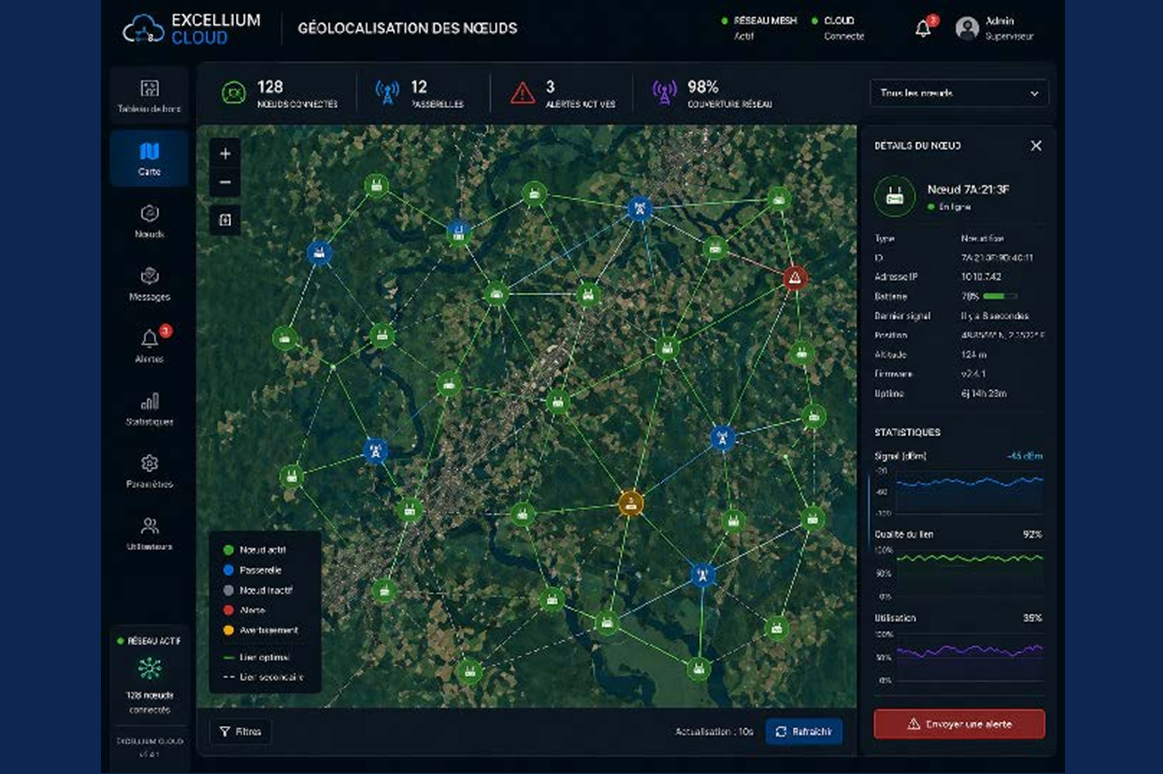
Task: Click the "Passerelle" legend entry
Action: pos(252,570)
